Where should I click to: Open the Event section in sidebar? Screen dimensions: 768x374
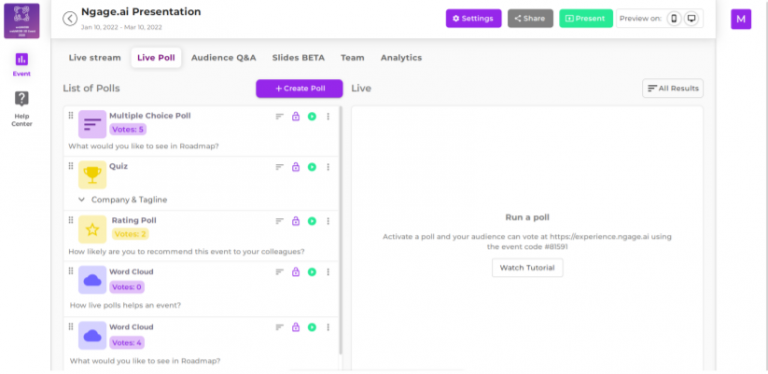[22, 65]
